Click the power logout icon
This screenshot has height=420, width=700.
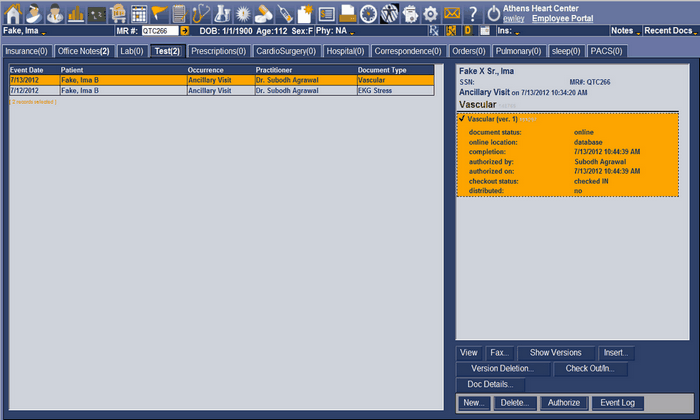[493, 14]
